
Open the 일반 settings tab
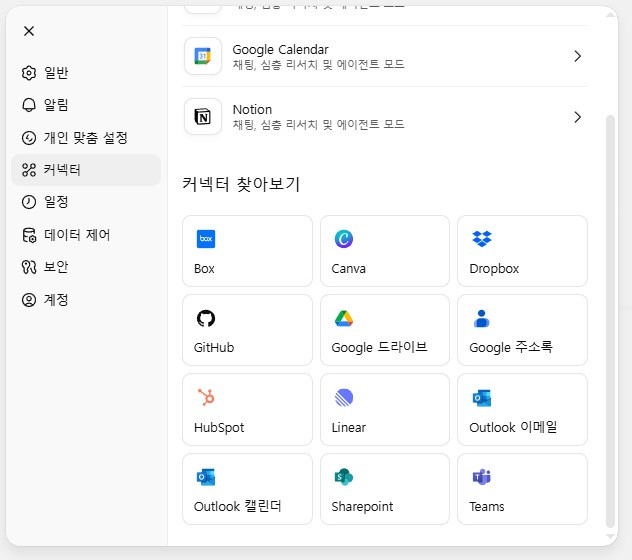click(x=85, y=73)
